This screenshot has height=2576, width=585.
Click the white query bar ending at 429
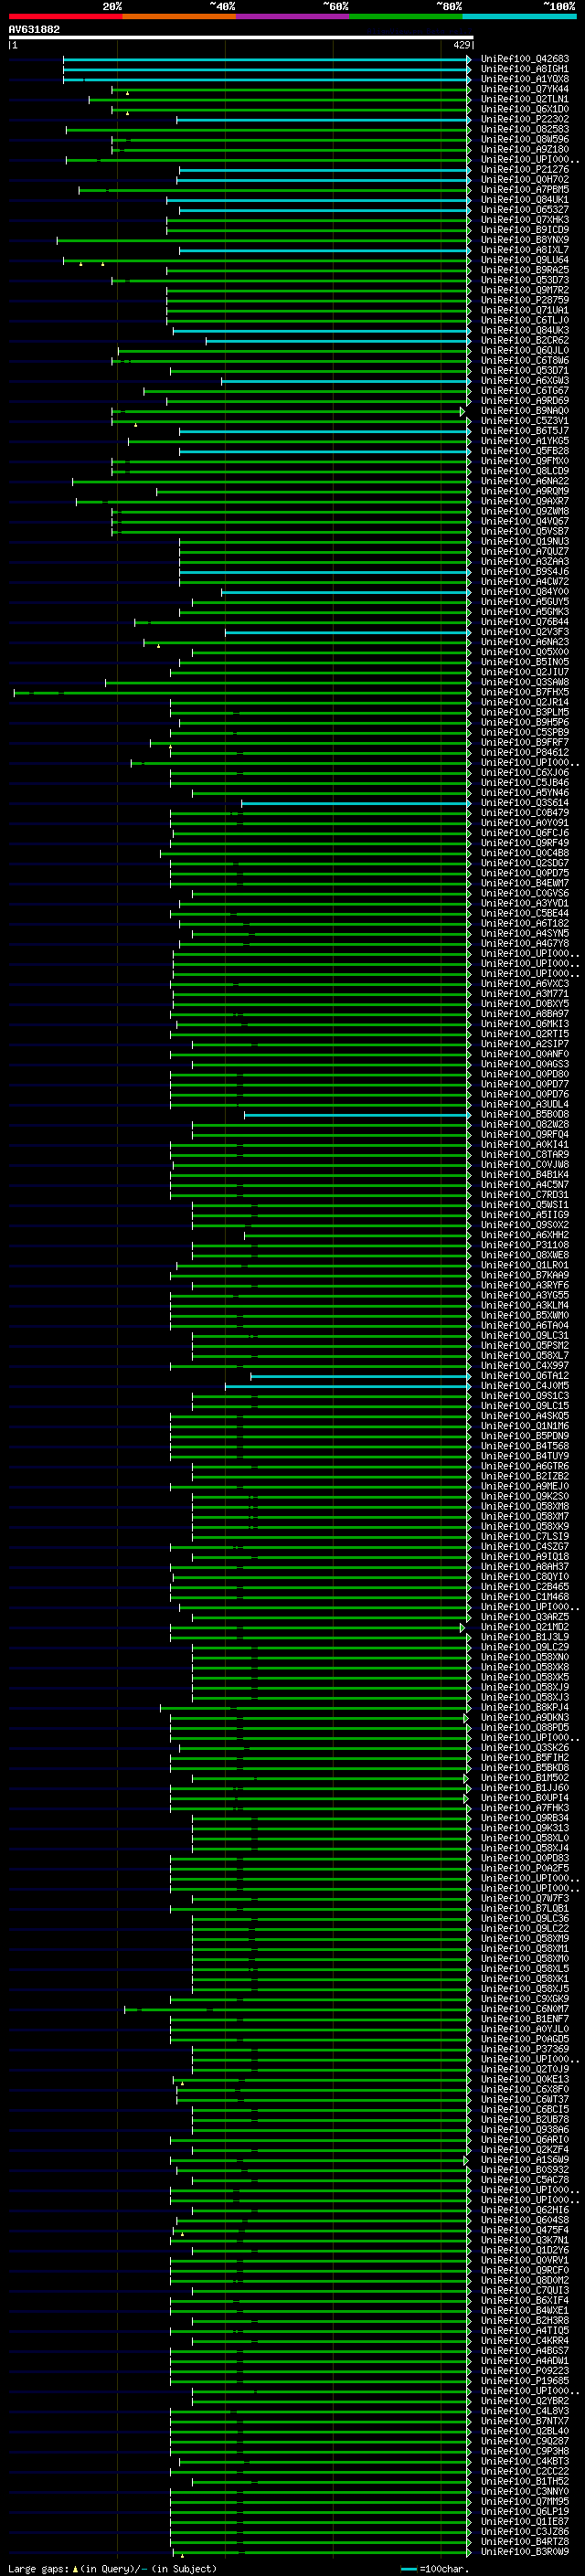(x=241, y=38)
